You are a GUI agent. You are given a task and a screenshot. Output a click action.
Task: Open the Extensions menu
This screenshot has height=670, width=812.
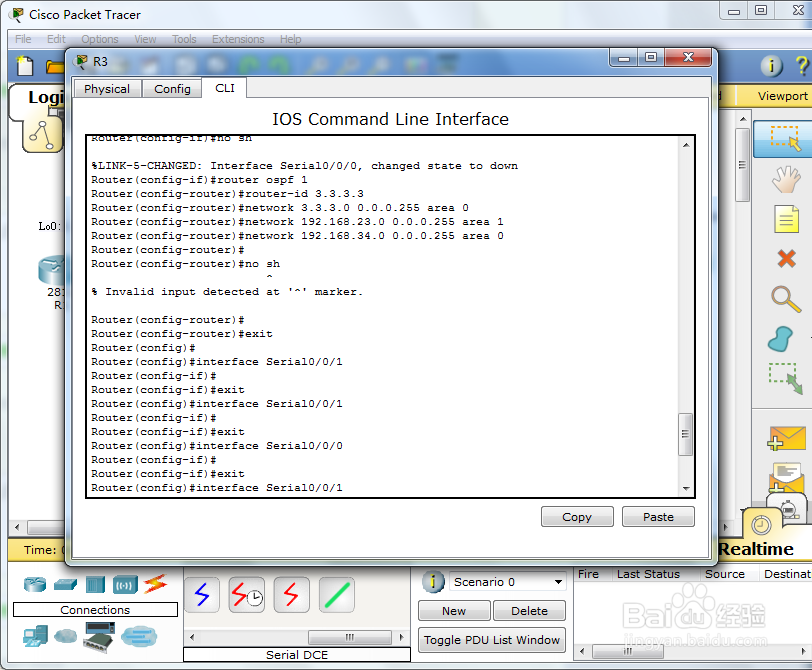(x=238, y=39)
